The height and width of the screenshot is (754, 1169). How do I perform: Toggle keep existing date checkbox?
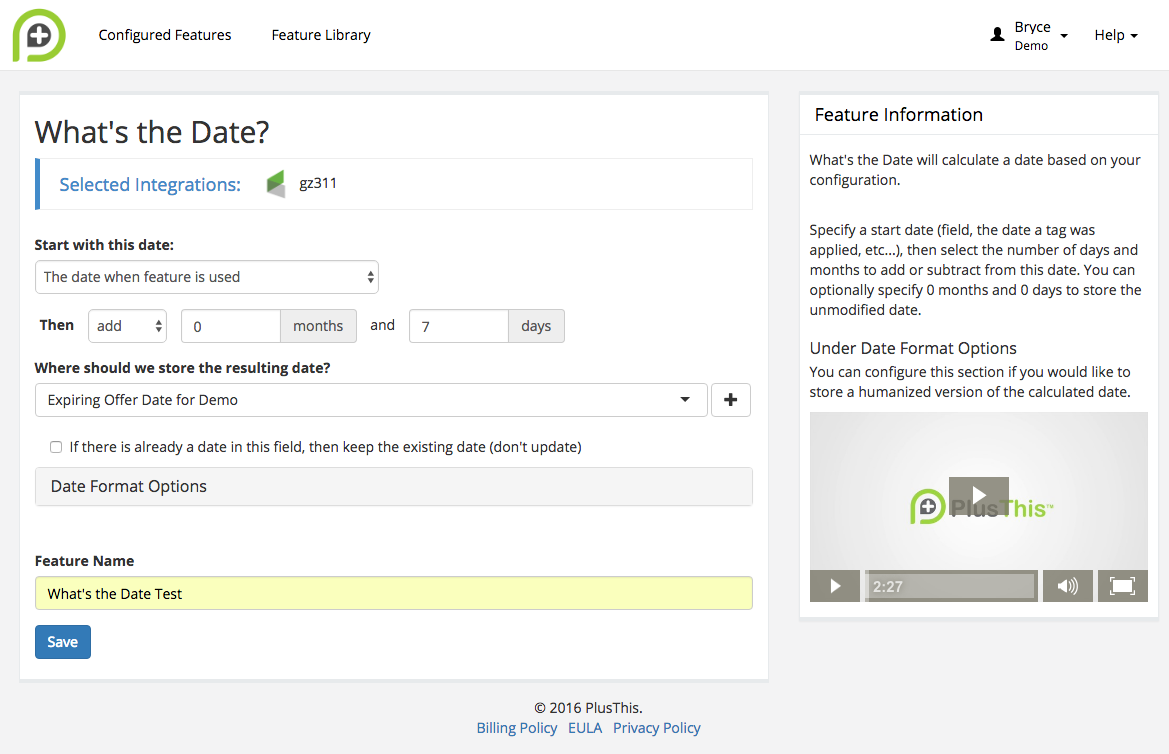tap(56, 447)
